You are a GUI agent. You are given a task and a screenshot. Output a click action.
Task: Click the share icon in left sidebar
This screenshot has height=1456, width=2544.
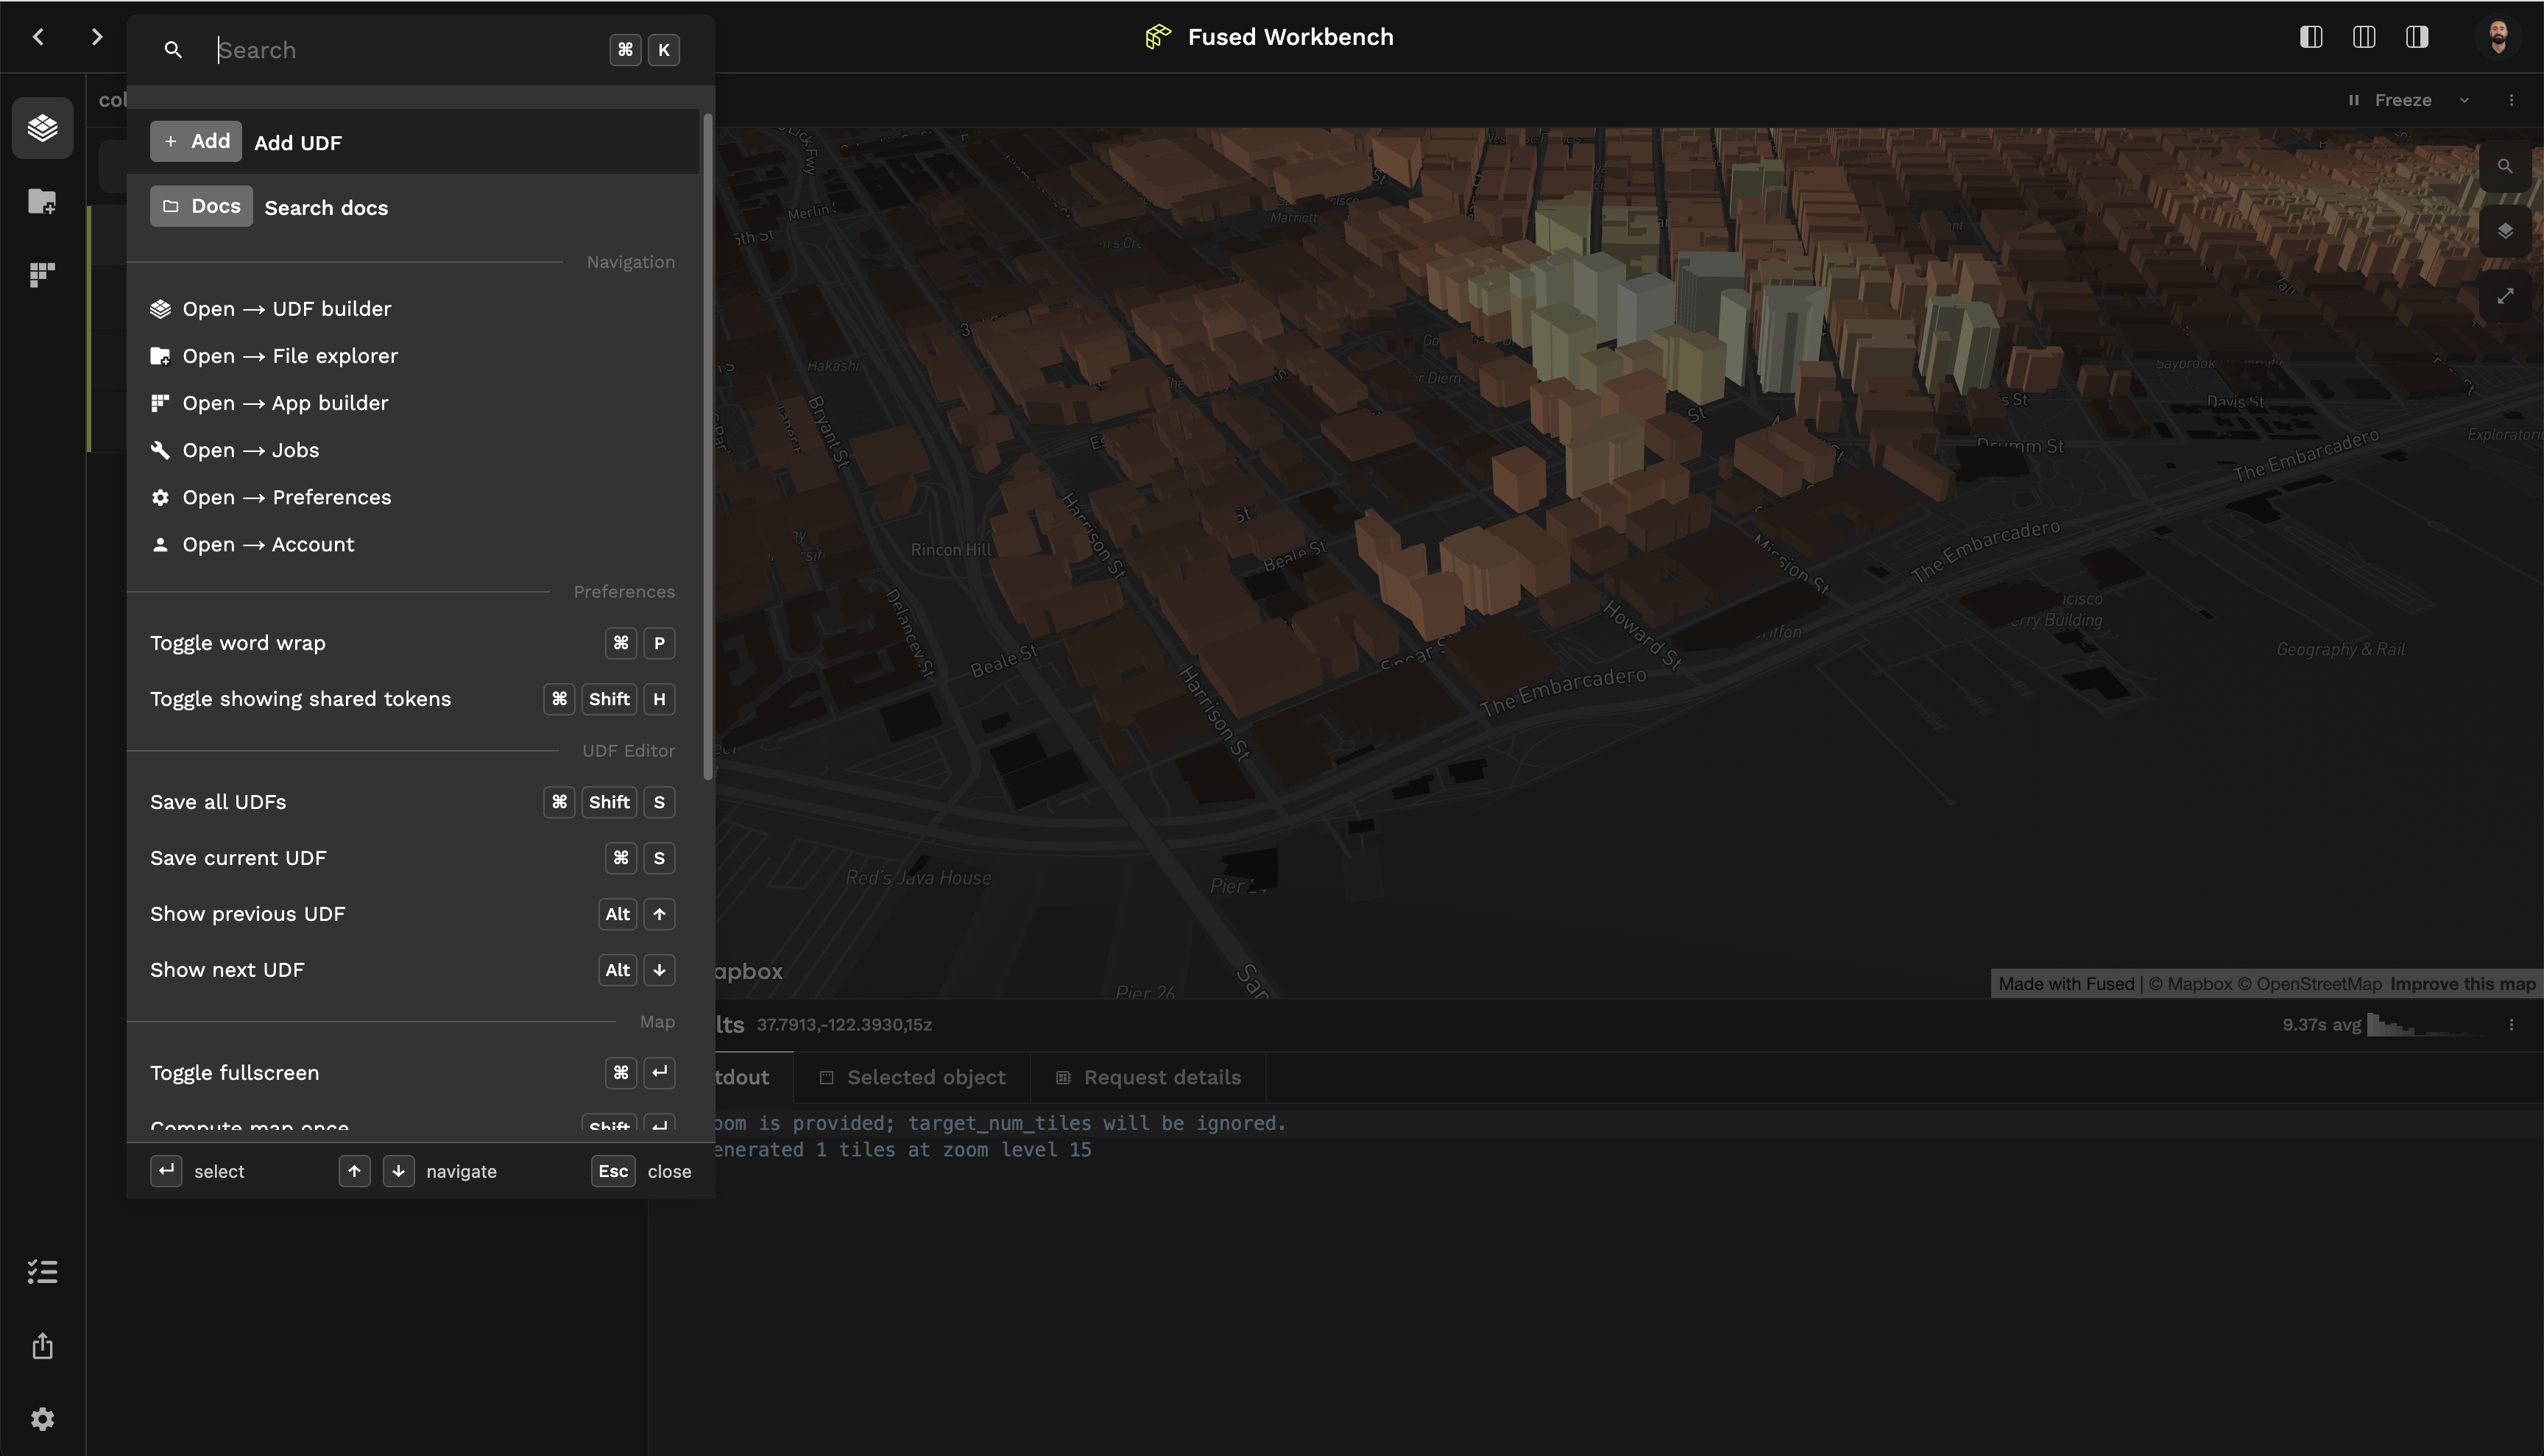42,1345
